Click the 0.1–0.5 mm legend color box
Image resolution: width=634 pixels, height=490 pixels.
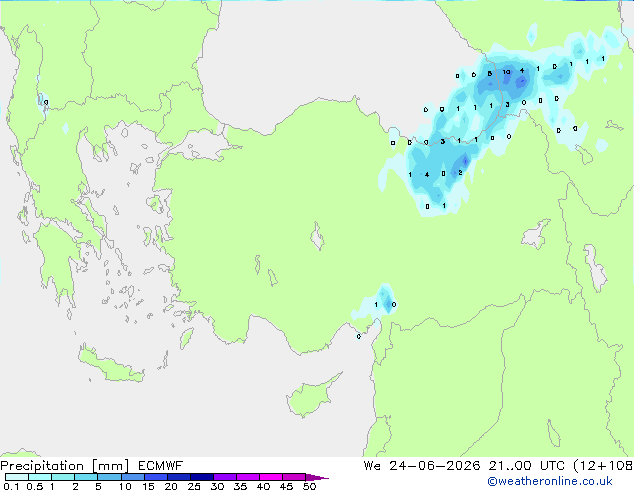tap(17, 477)
